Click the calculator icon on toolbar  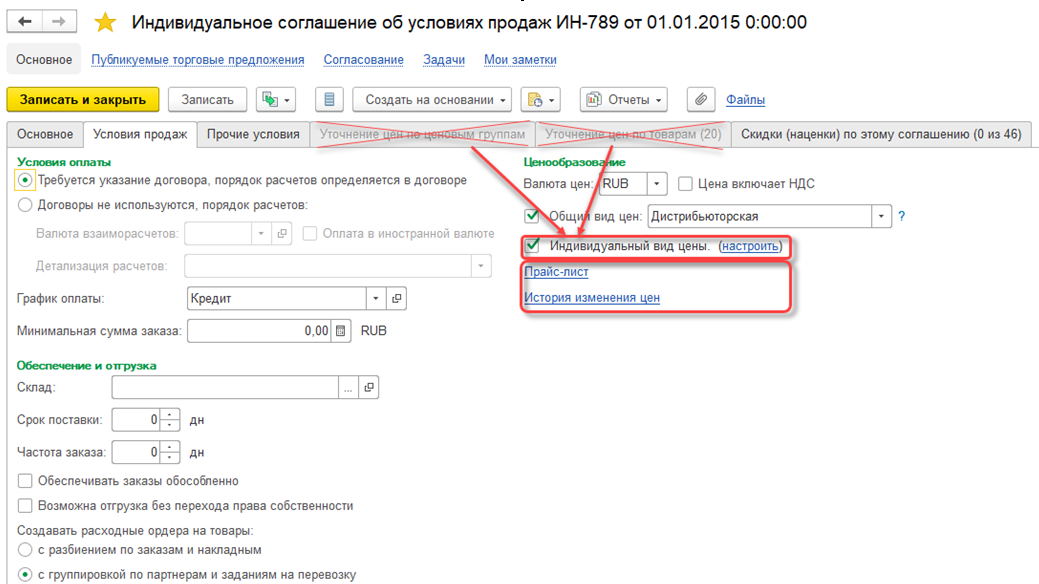pyautogui.click(x=330, y=99)
